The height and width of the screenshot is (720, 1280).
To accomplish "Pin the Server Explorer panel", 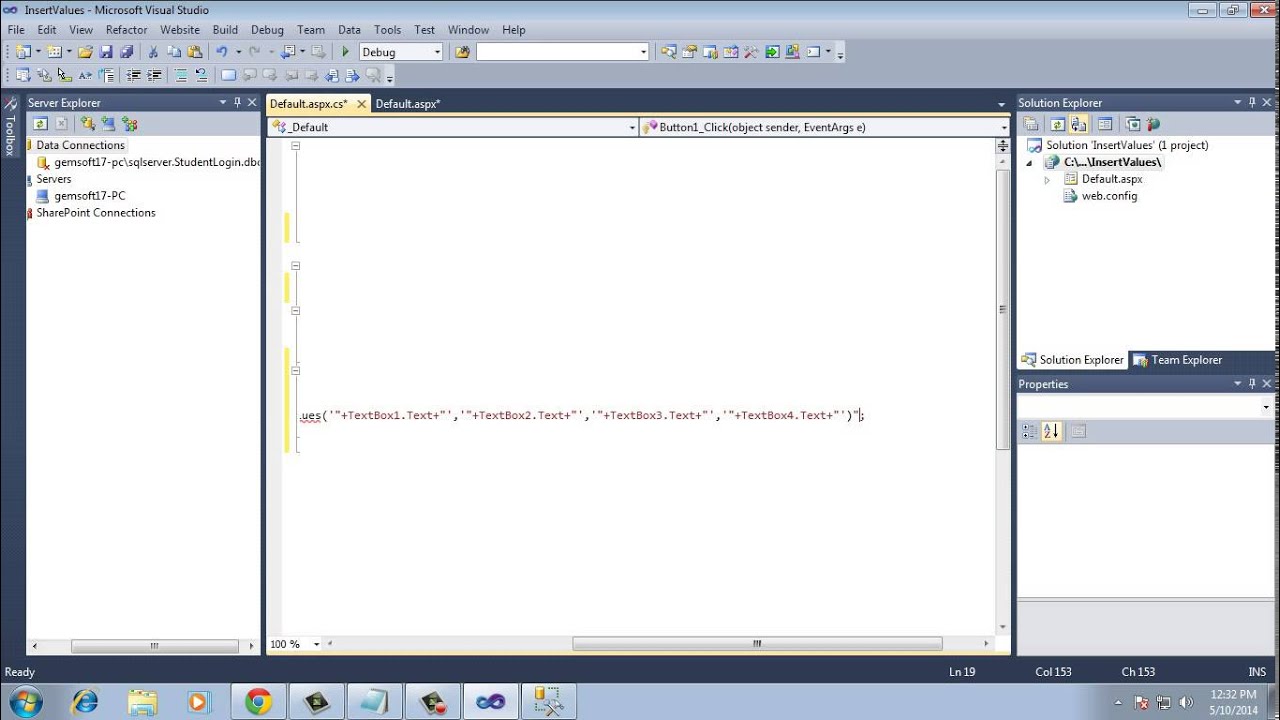I will pyautogui.click(x=237, y=102).
